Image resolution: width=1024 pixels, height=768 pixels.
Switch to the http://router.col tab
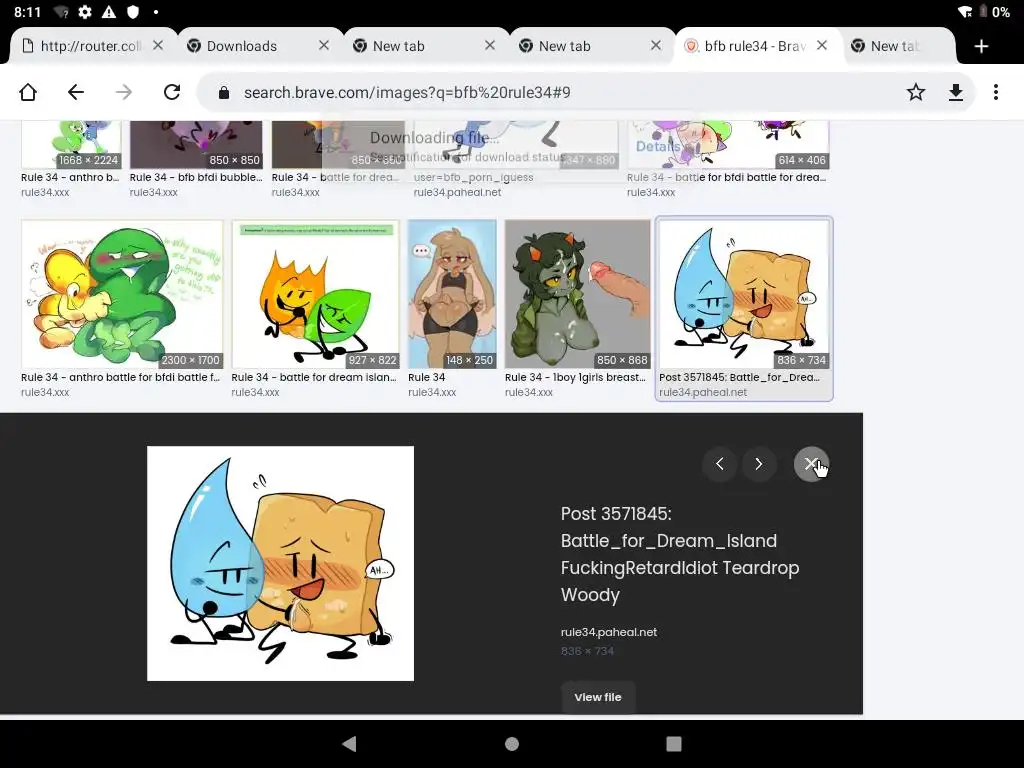pos(91,46)
